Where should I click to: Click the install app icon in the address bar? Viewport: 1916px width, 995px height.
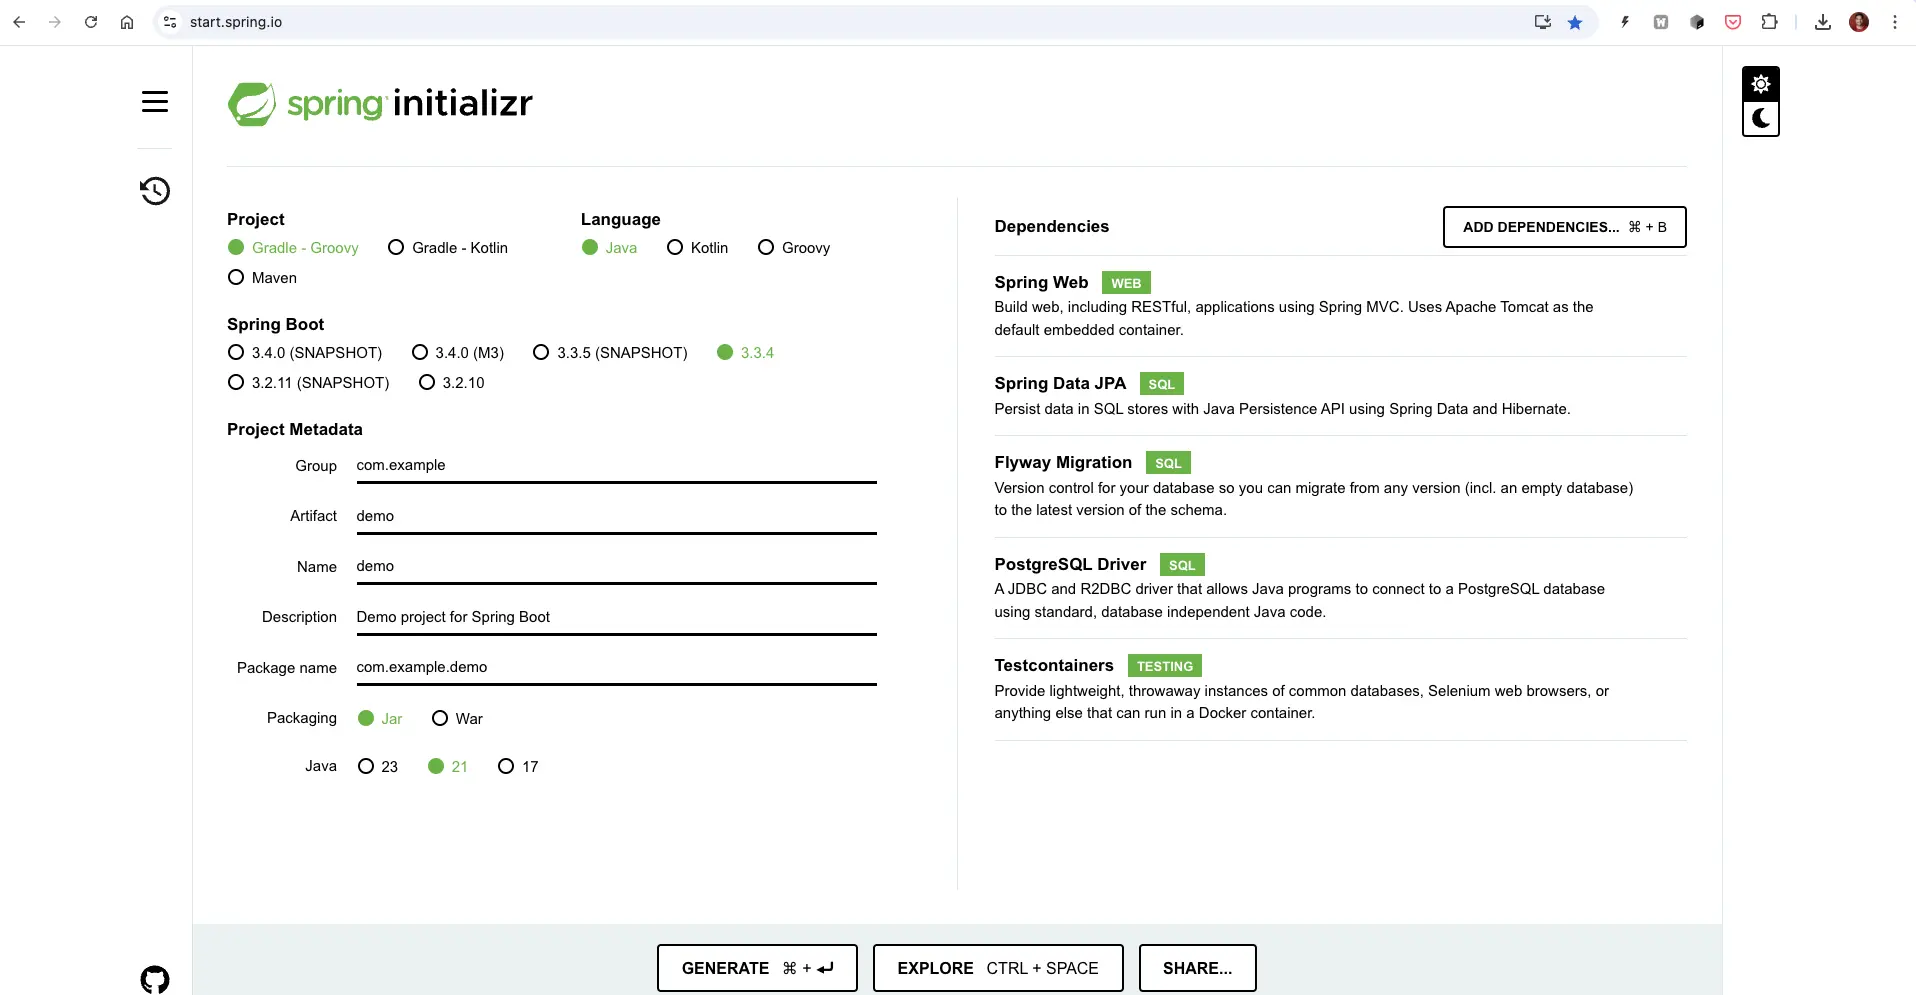click(1543, 22)
